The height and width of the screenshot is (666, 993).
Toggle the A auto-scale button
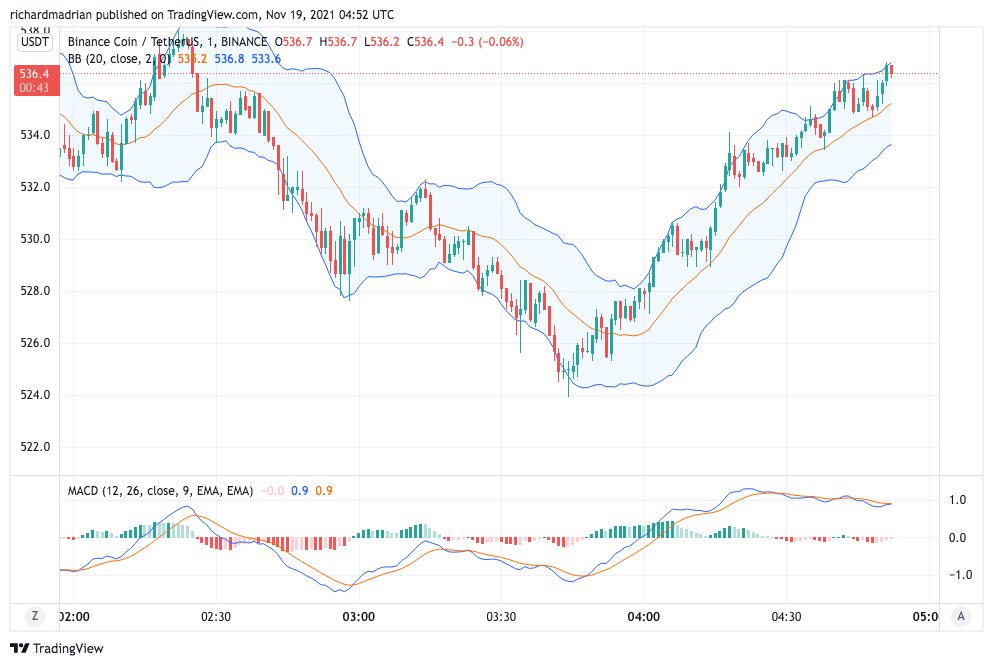tap(960, 616)
